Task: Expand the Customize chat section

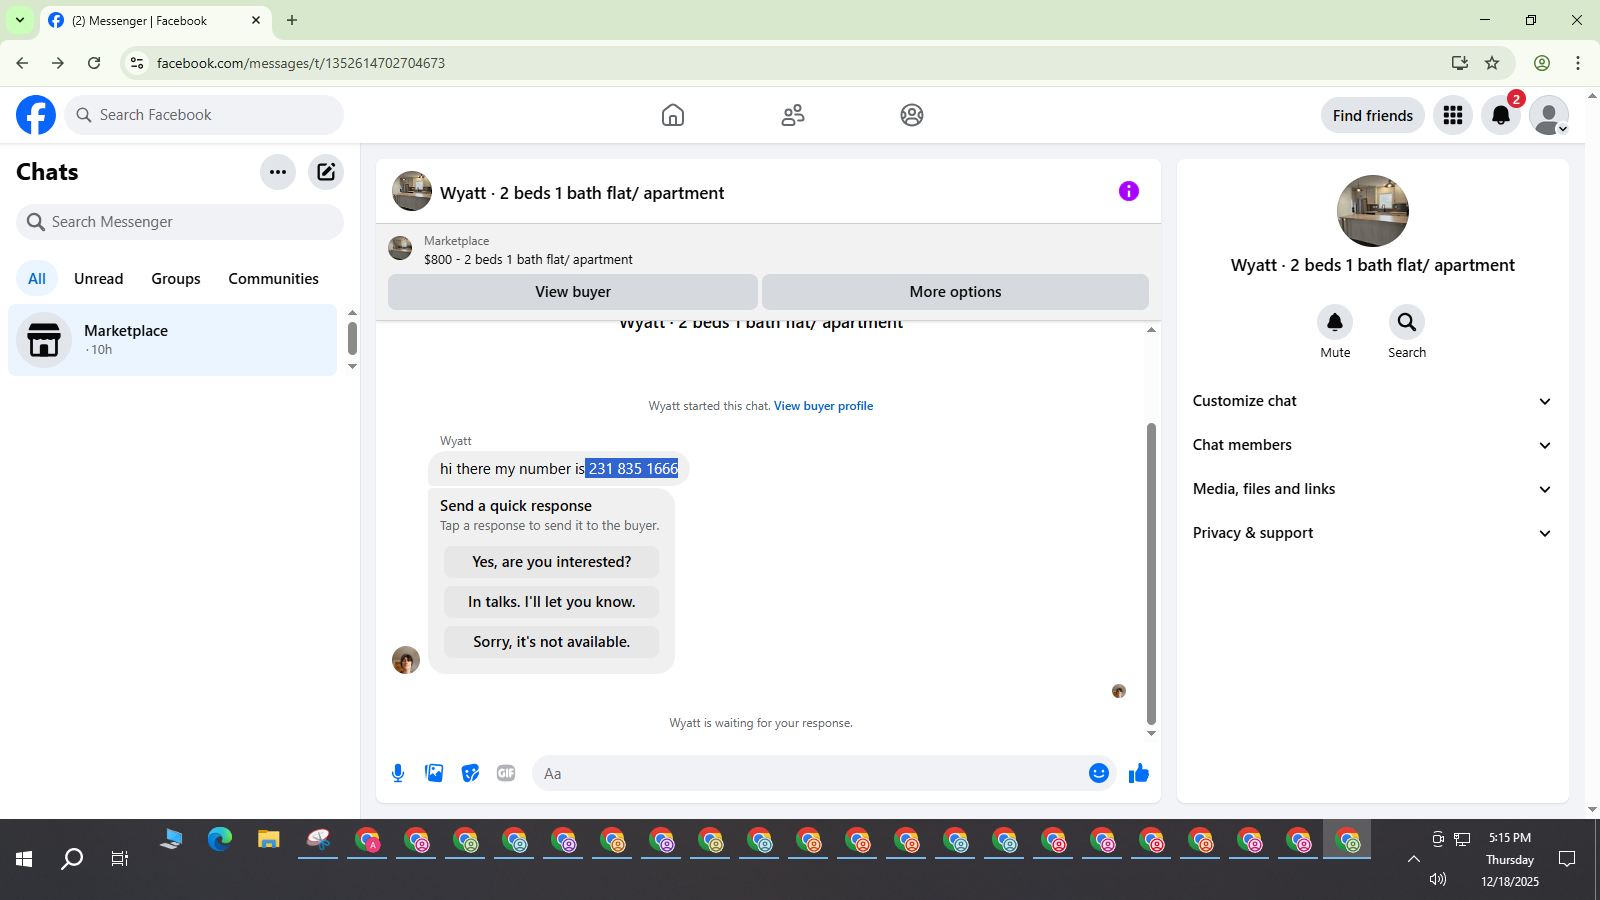Action: 1373,401
